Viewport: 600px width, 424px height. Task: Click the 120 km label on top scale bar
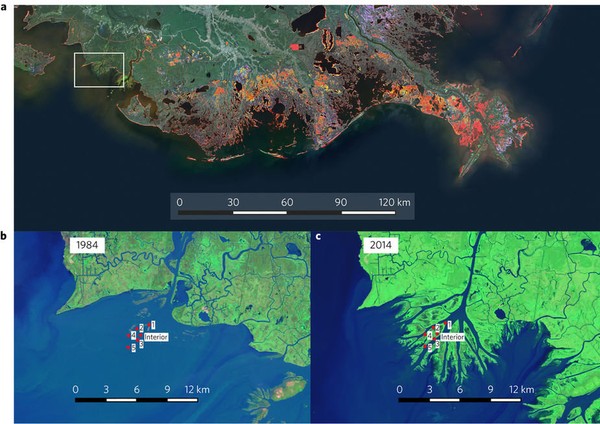393,202
